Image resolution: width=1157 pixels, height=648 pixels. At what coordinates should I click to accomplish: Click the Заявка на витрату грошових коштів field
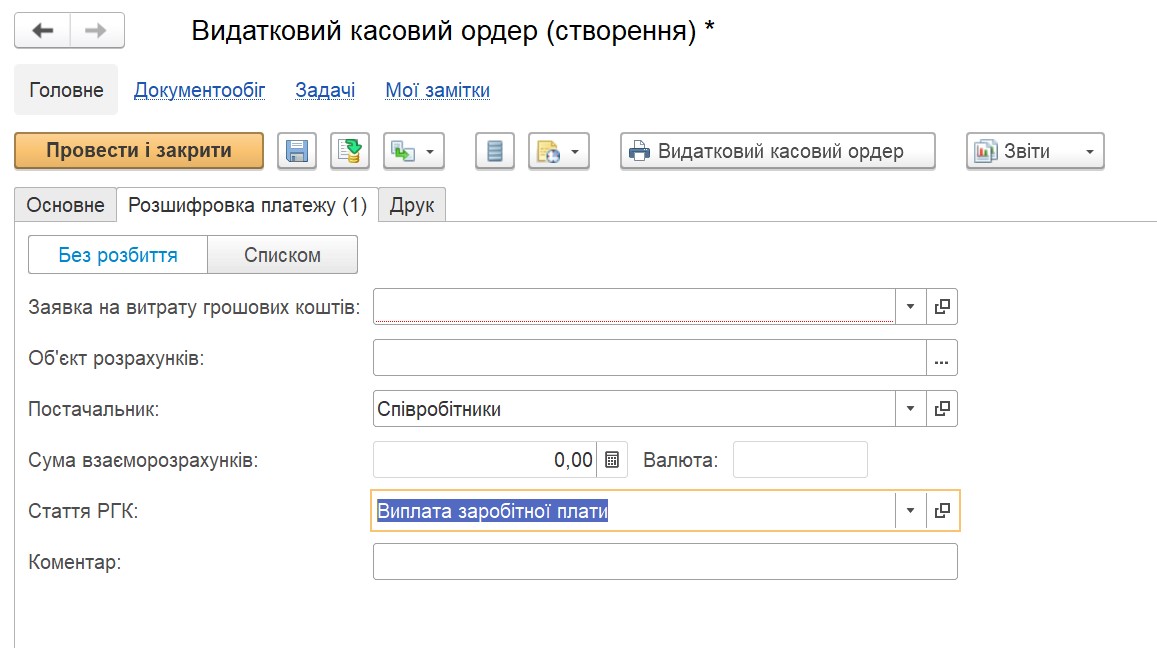(x=634, y=306)
